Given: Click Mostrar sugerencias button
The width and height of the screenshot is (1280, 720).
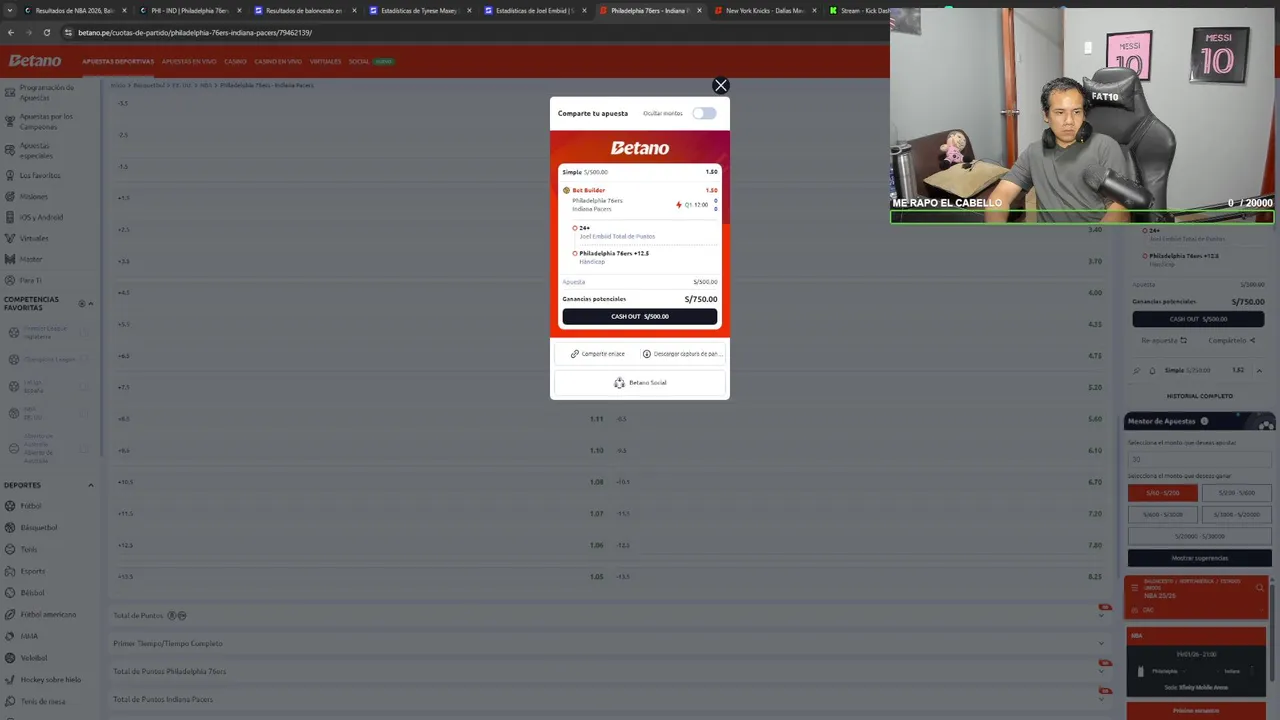Looking at the screenshot, I should point(1200,558).
